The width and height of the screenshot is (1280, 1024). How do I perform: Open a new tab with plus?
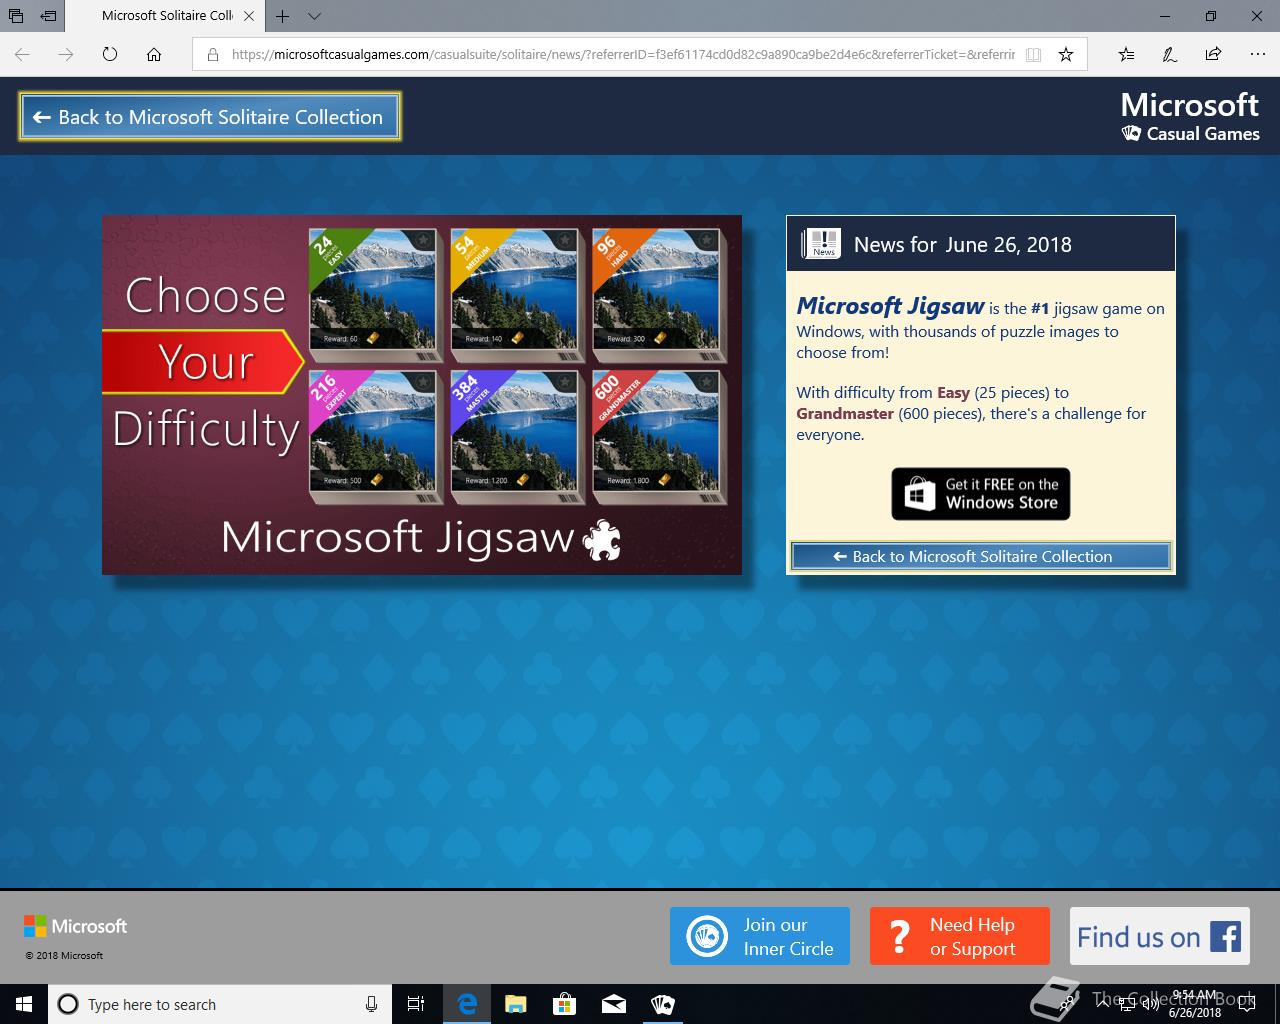(283, 16)
